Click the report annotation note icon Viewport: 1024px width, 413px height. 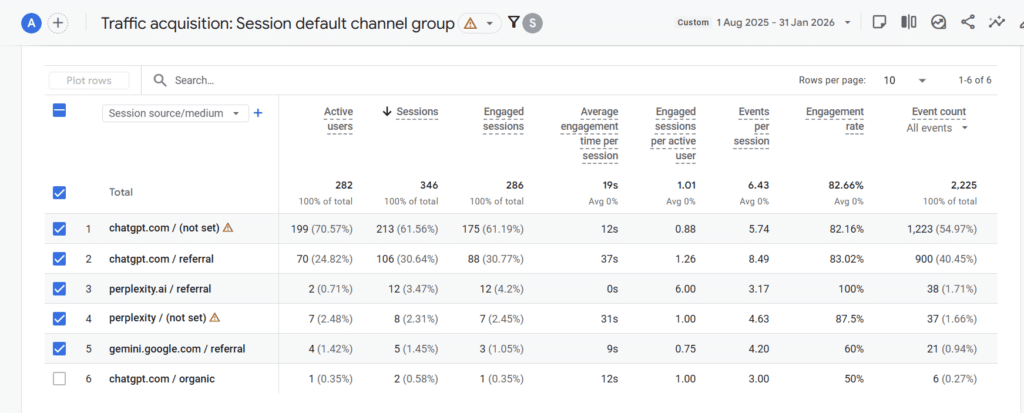click(x=879, y=22)
